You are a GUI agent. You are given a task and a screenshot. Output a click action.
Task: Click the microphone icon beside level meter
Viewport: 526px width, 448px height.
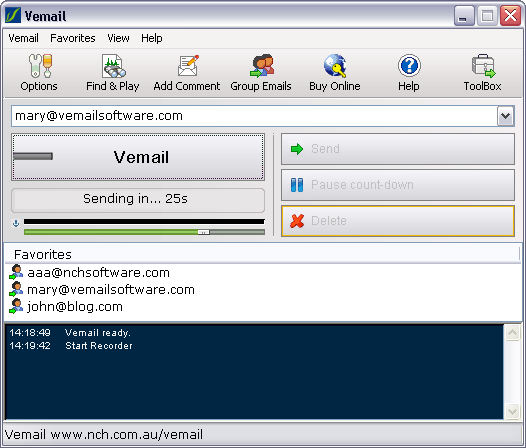pyautogui.click(x=16, y=223)
